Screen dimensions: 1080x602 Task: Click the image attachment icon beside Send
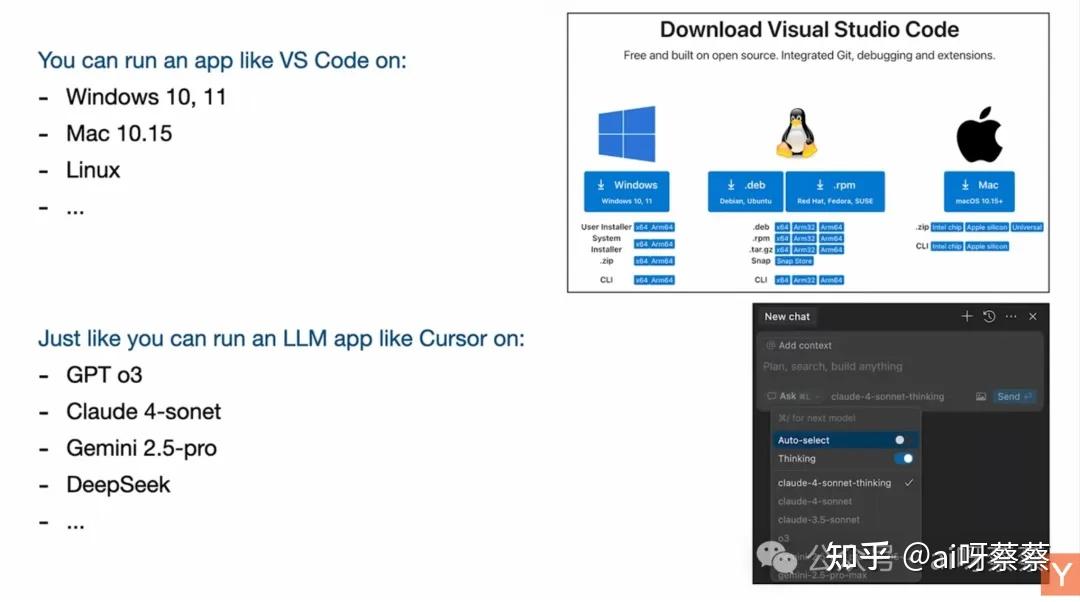[x=982, y=396]
